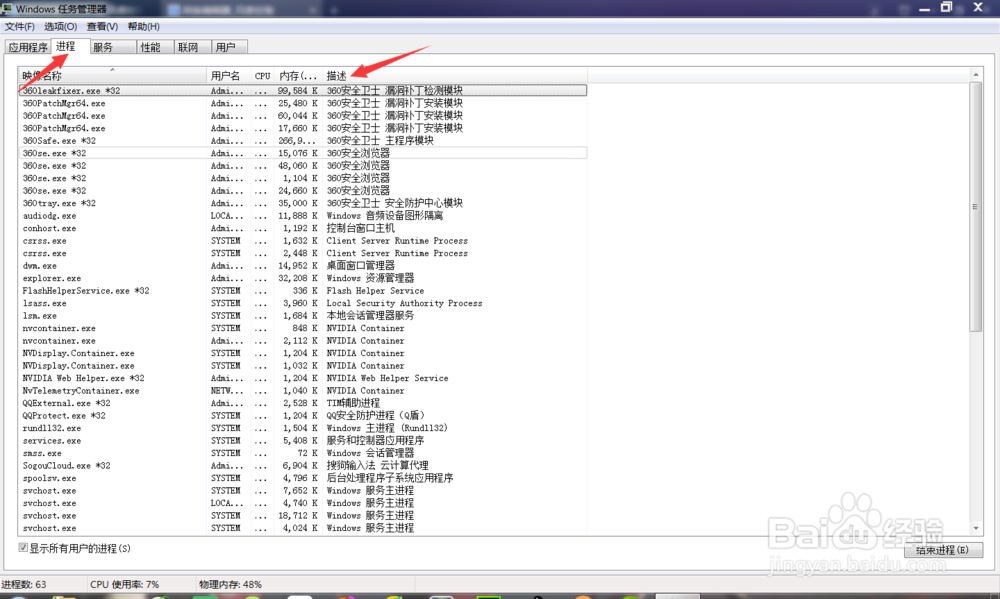Screen dimensions: 1000x599
Task: Sort by 用户名 column header
Action: coord(228,76)
